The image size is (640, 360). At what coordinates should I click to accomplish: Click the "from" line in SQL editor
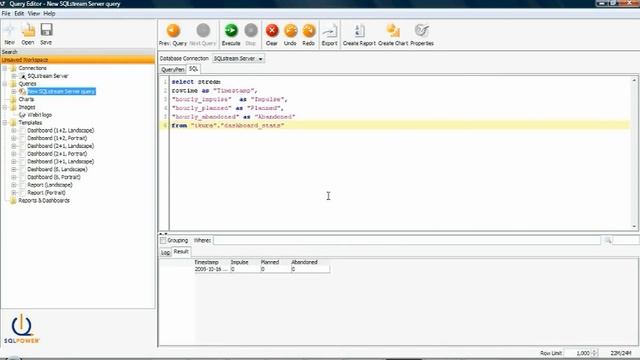click(400, 125)
